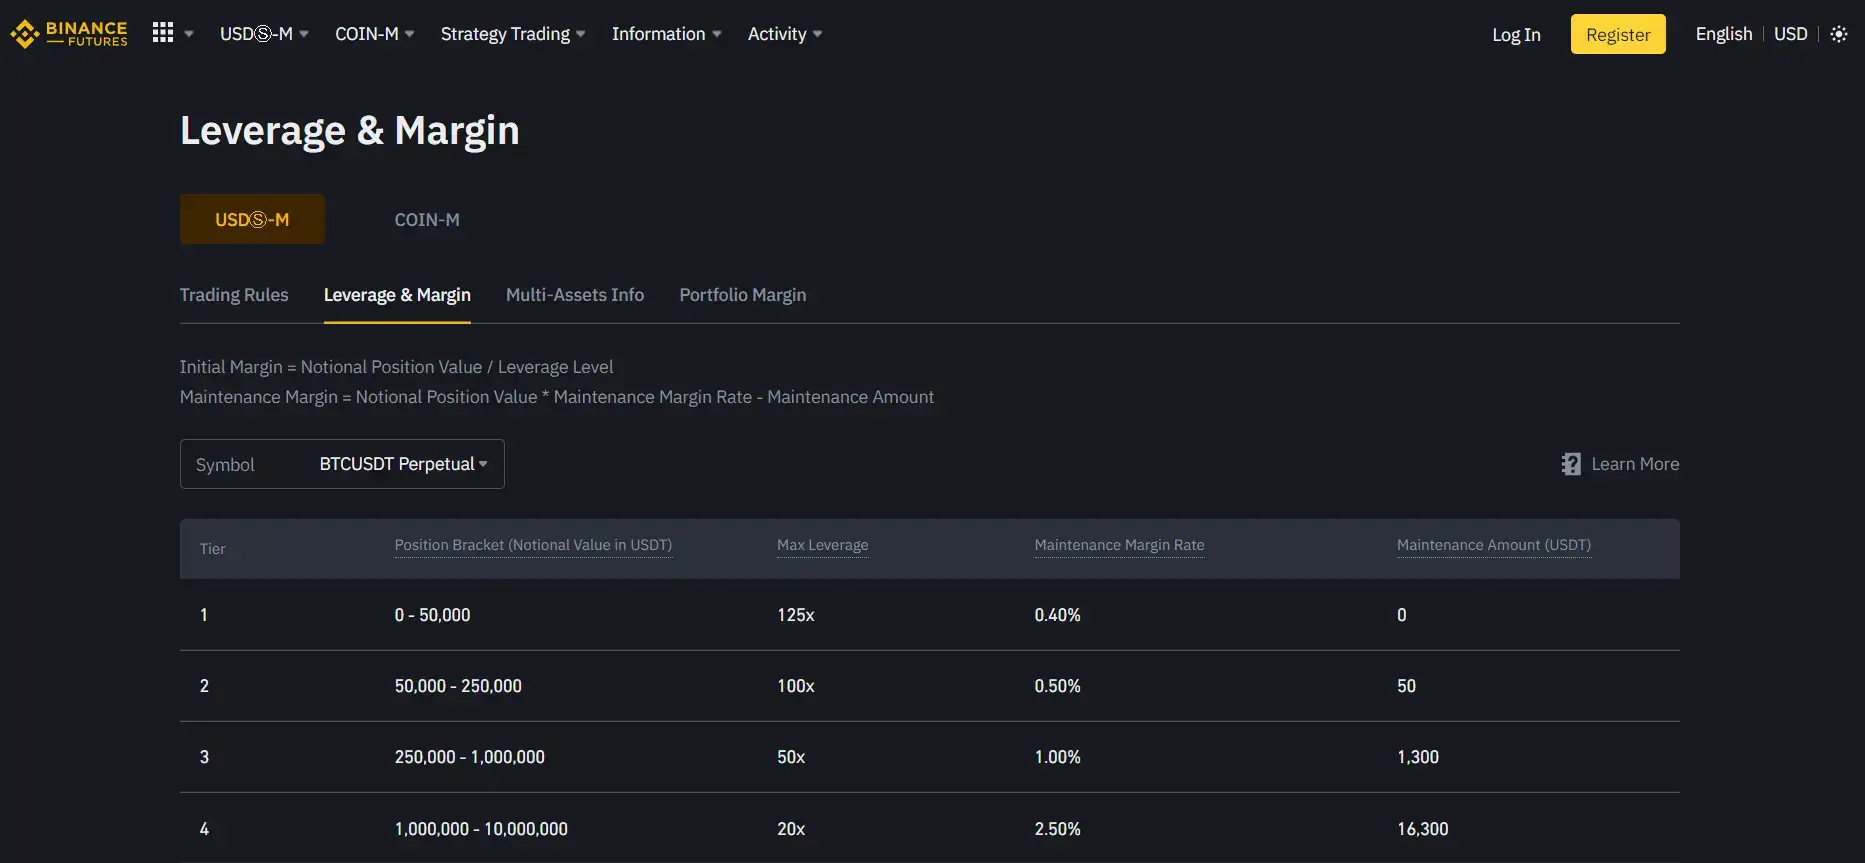The image size is (1865, 863).
Task: Click the '50,000 - 250,000' bracket cell
Action: pos(458,686)
